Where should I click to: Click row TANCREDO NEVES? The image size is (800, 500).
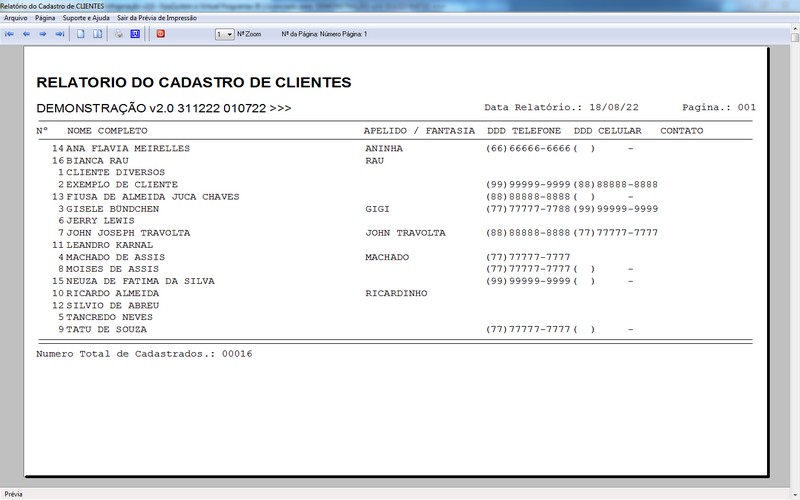[x=105, y=317]
